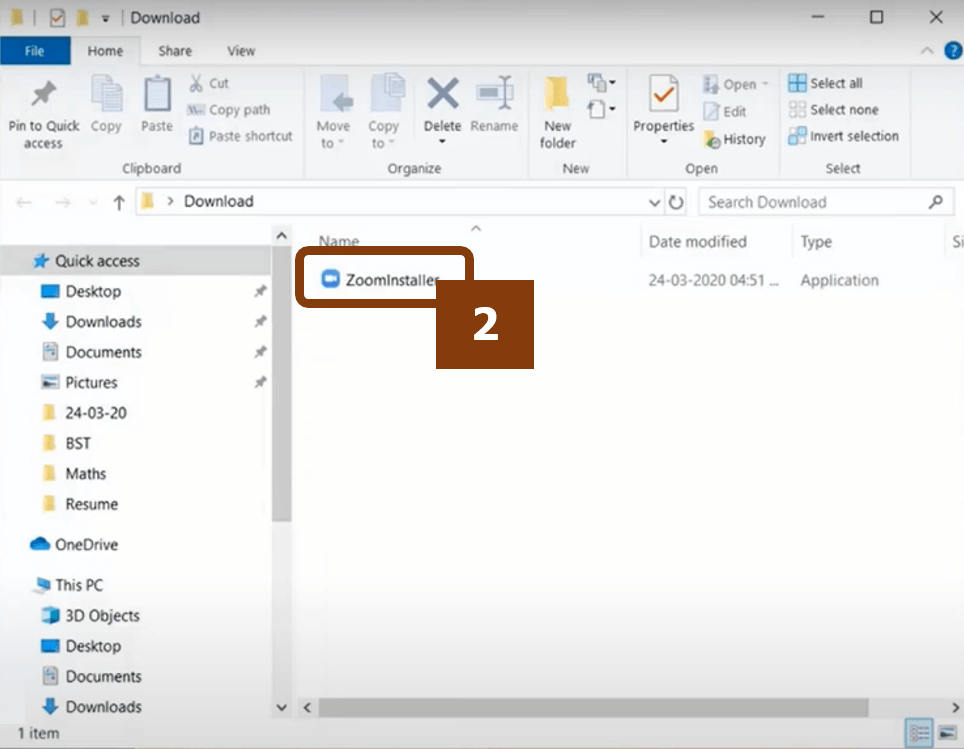The image size is (964, 749).
Task: Switch to the Share tab
Action: click(175, 51)
